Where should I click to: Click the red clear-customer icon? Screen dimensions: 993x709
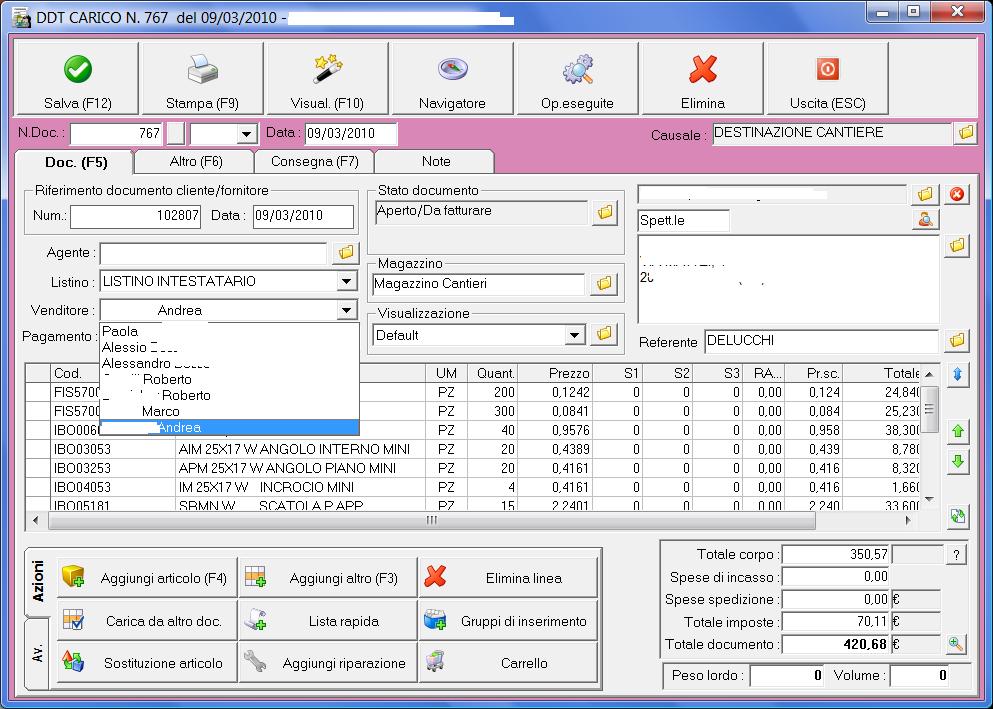tap(957, 194)
